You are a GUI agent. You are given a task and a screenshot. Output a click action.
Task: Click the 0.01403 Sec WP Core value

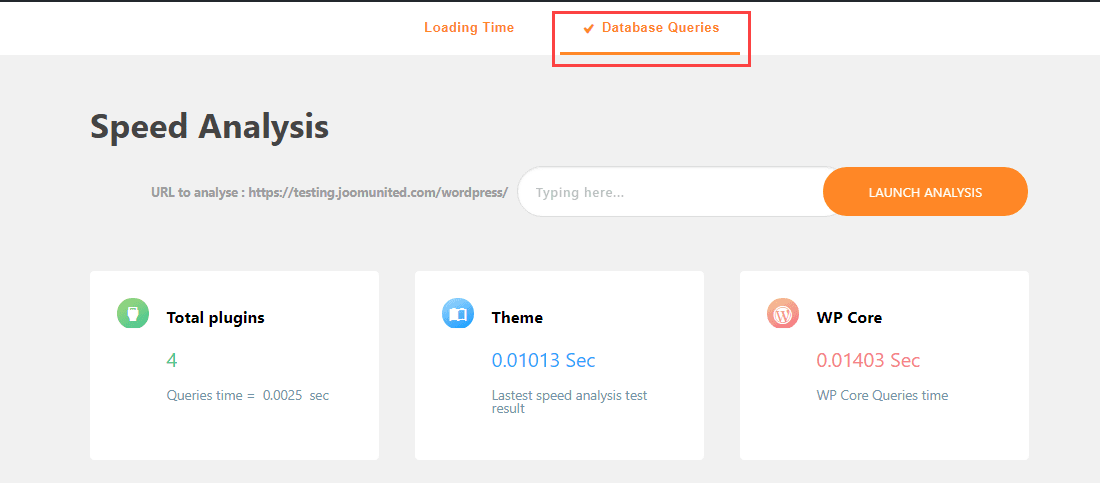[868, 361]
